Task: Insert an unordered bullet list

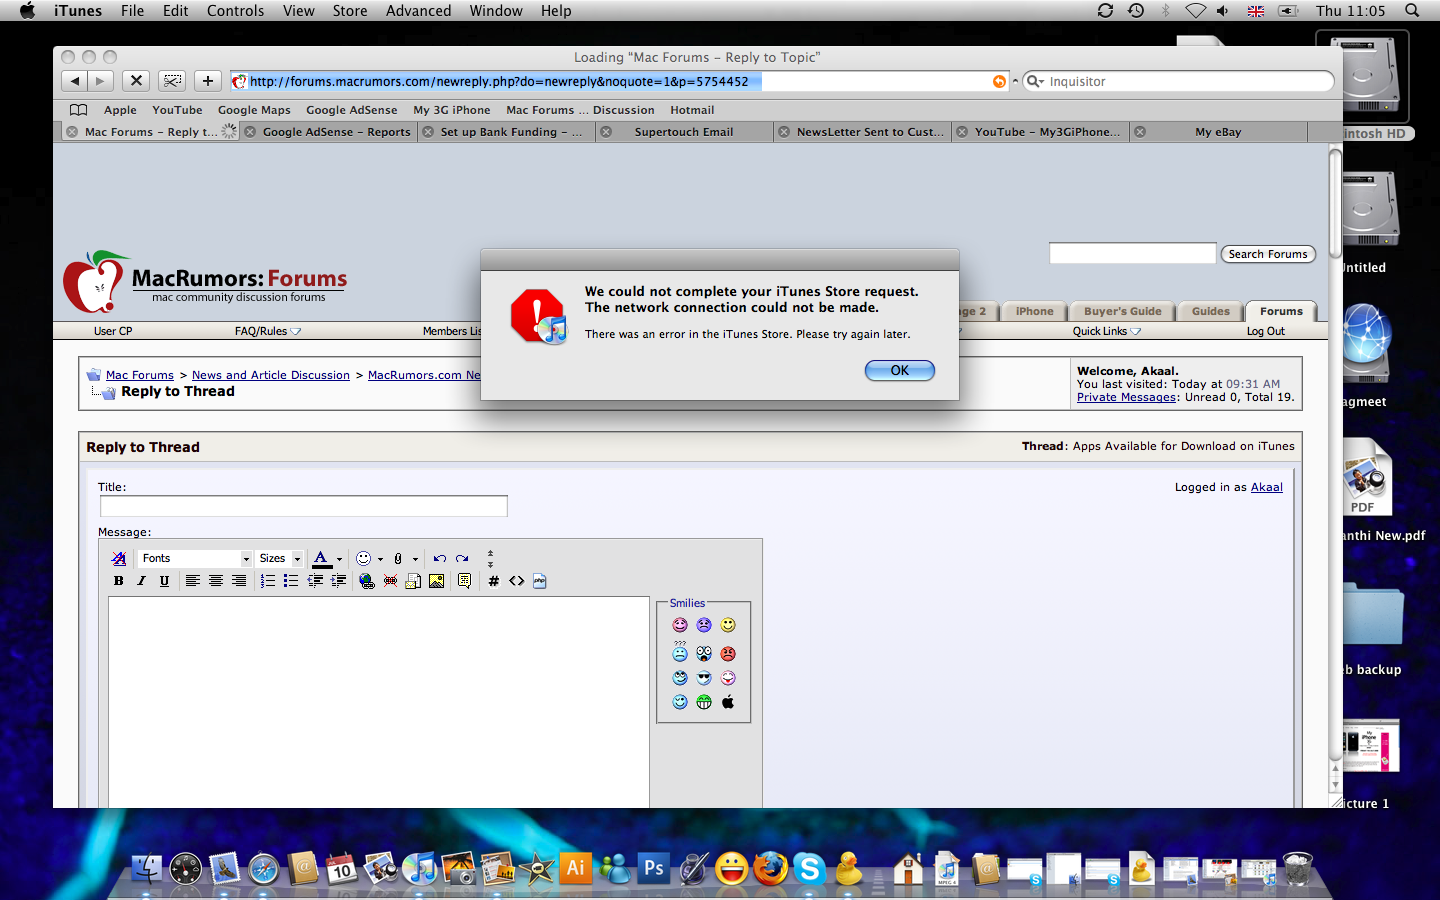Action: [x=291, y=581]
